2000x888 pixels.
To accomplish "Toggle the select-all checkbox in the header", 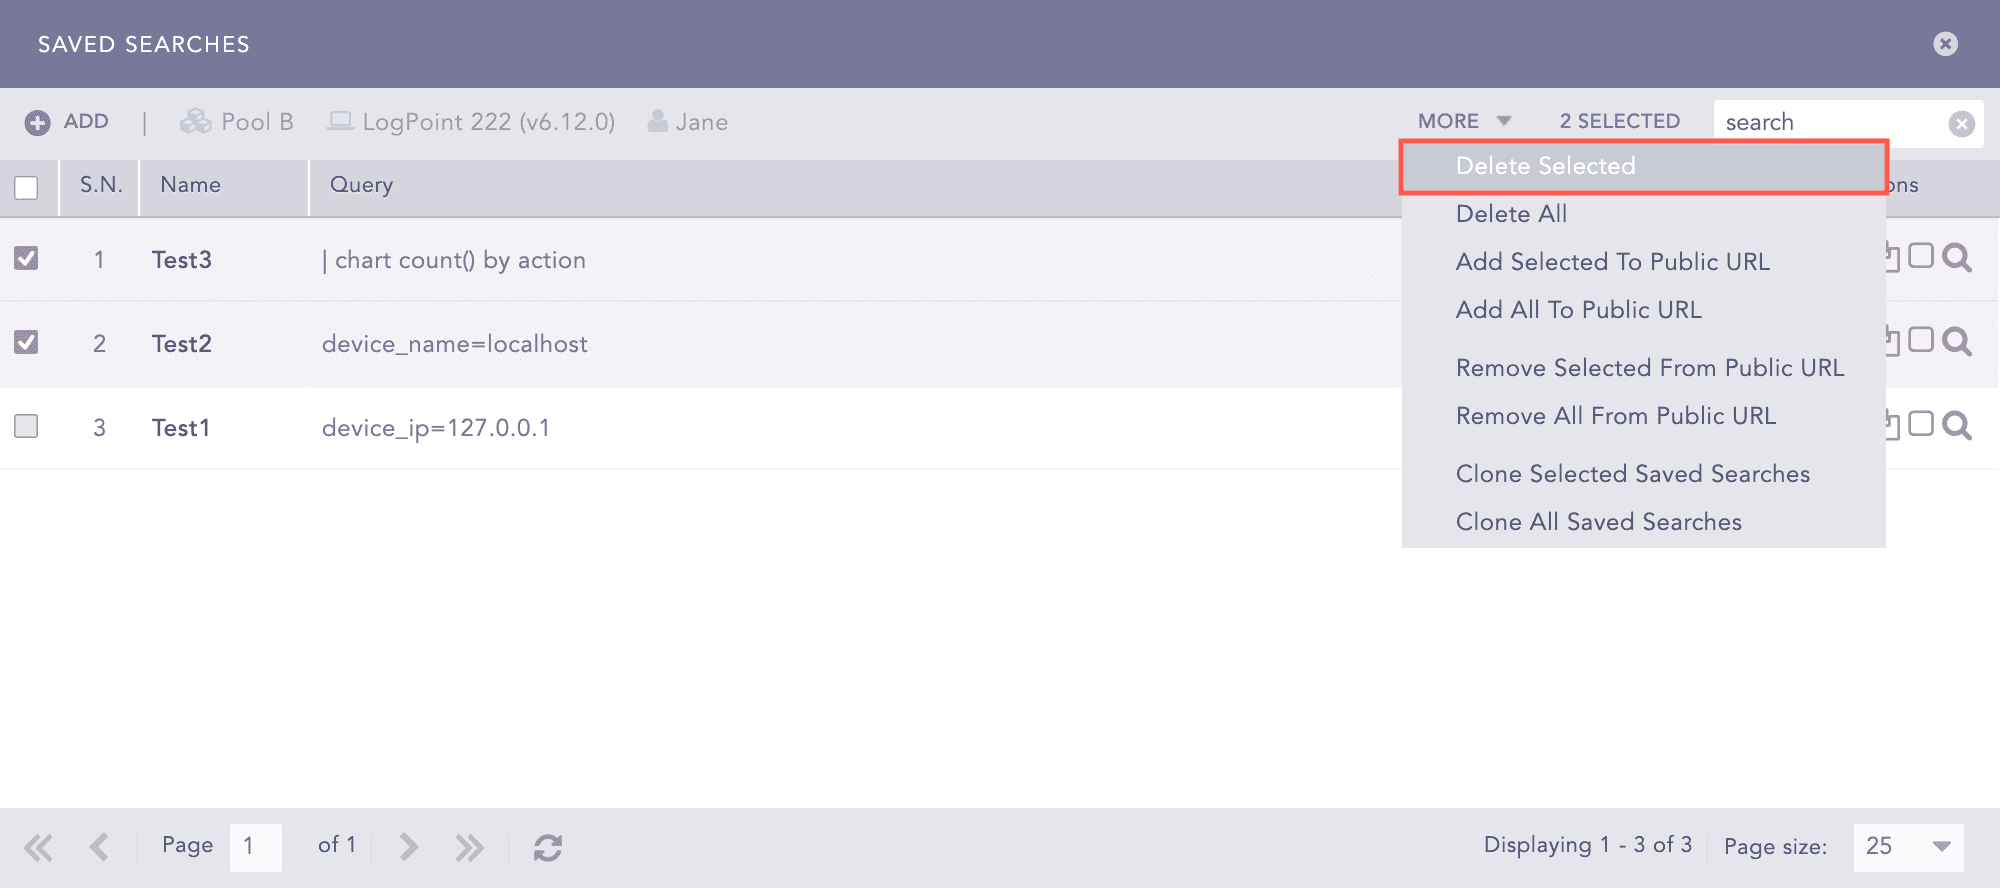I will coord(26,187).
